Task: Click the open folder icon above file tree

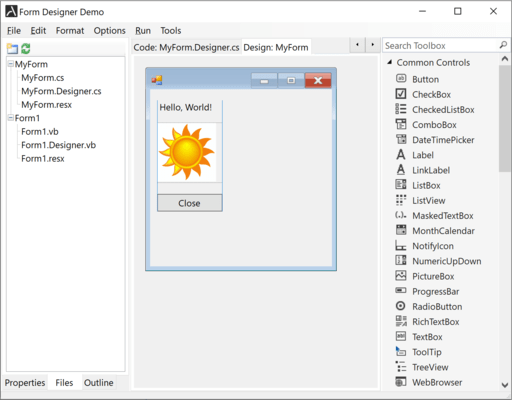Action: point(12,49)
